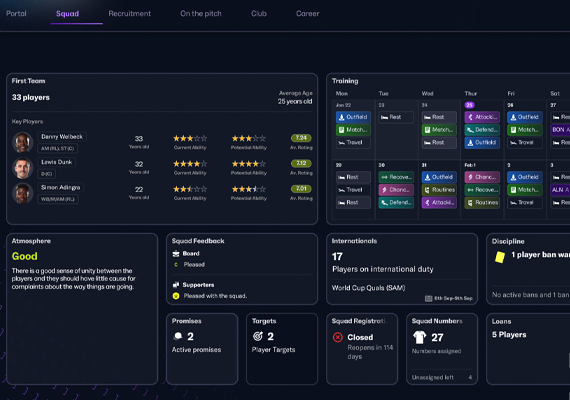Click the yellow face icon beside Pleased with the squad
The image size is (570, 400).
click(x=176, y=296)
